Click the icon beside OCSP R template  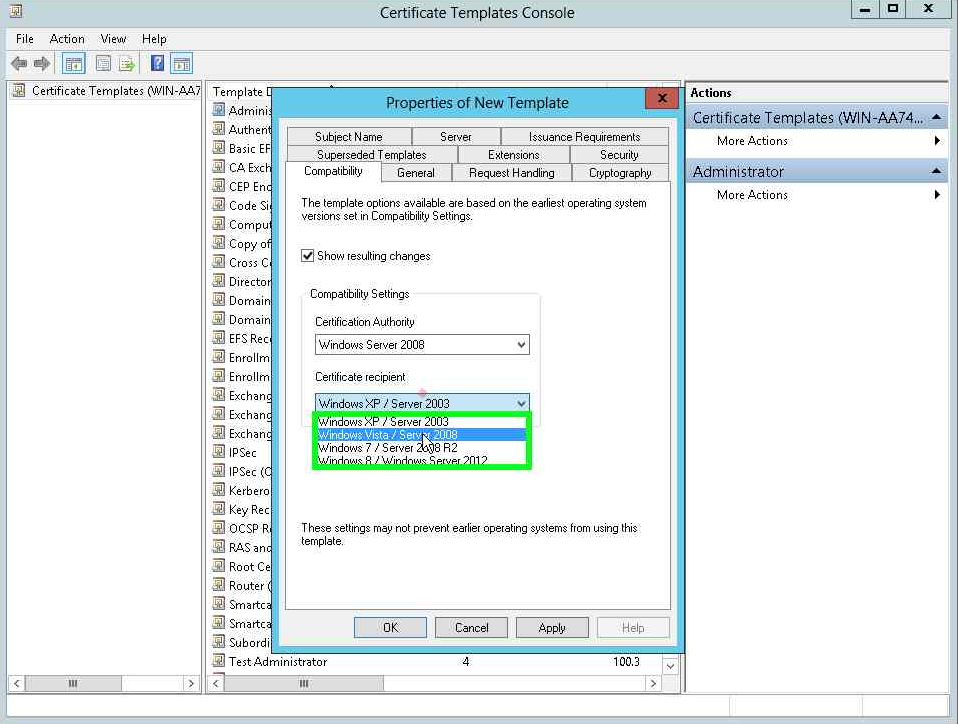[219, 527]
